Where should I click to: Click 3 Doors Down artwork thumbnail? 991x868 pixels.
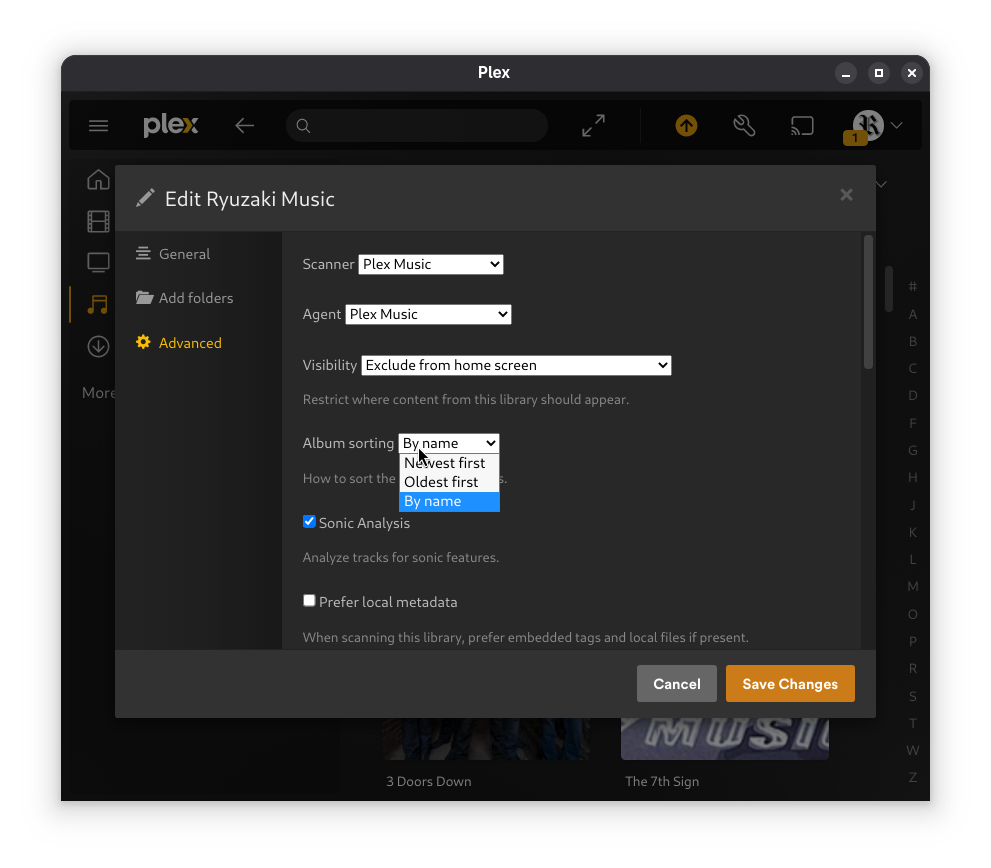[x=485, y=738]
